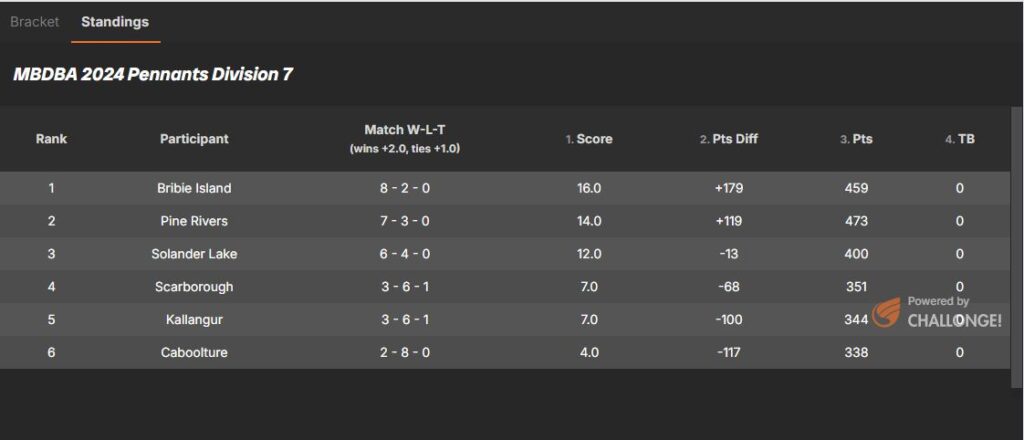
Task: Click the Challonge flame logo icon
Action: tap(885, 313)
